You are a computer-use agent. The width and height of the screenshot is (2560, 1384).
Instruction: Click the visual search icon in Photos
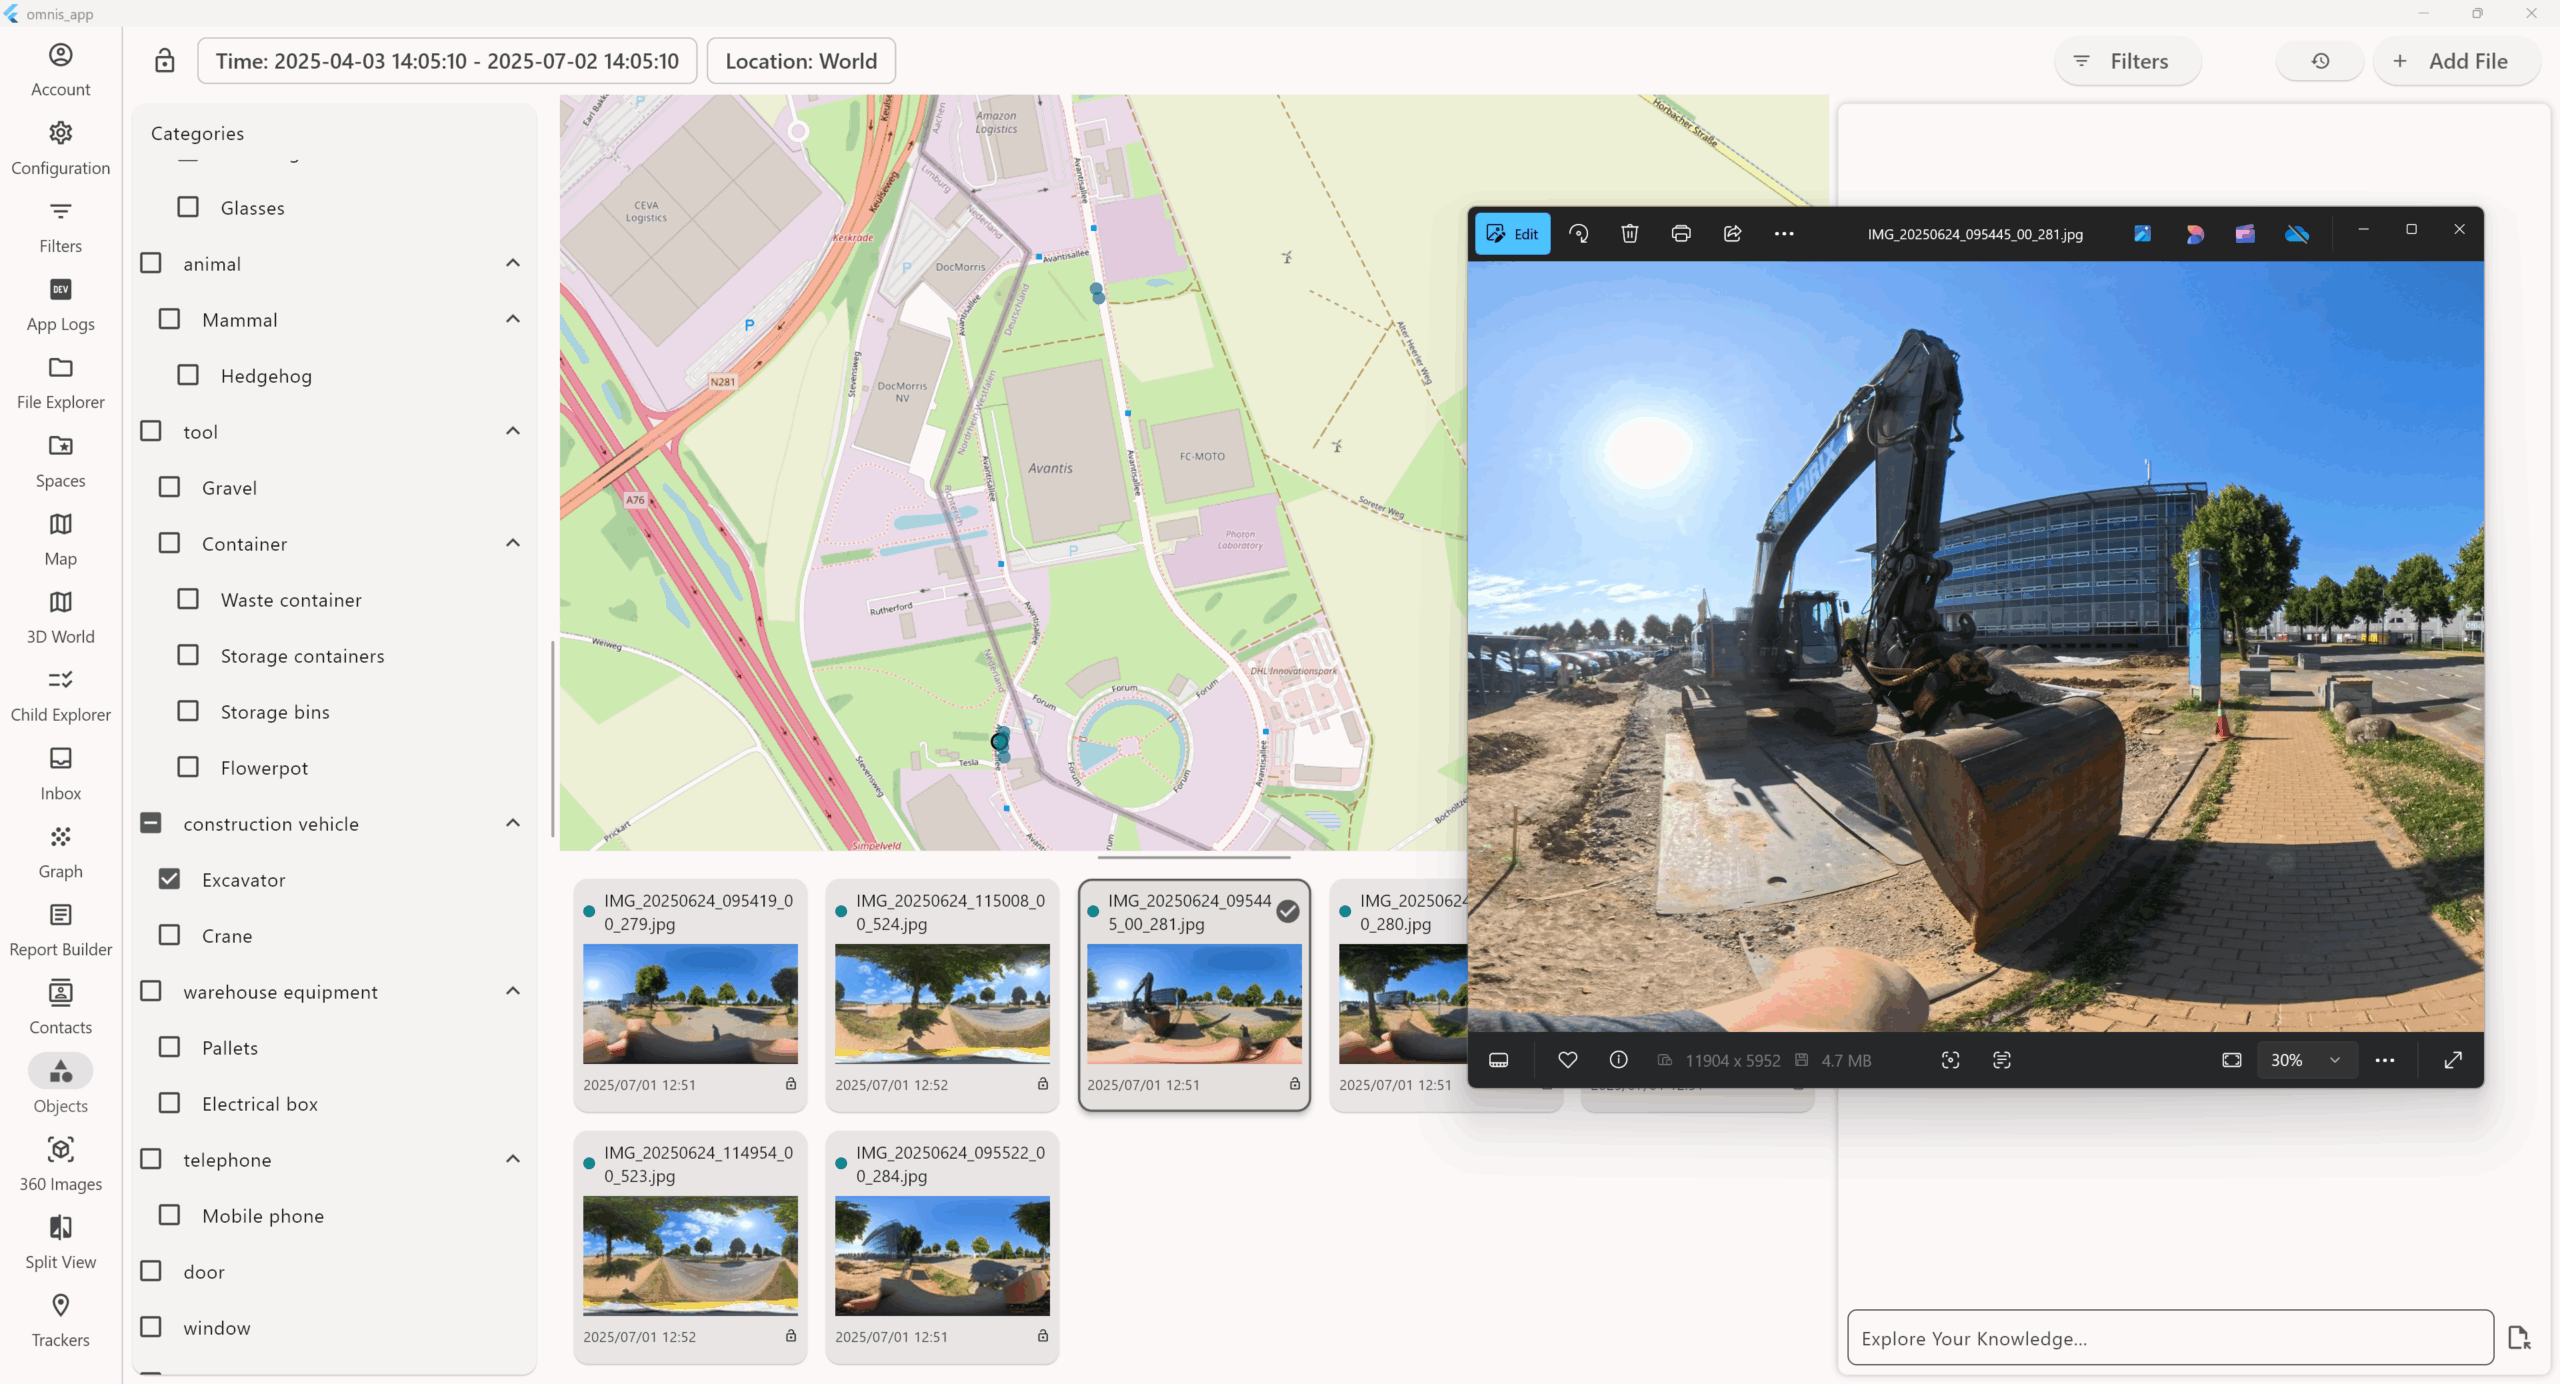coord(1950,1060)
